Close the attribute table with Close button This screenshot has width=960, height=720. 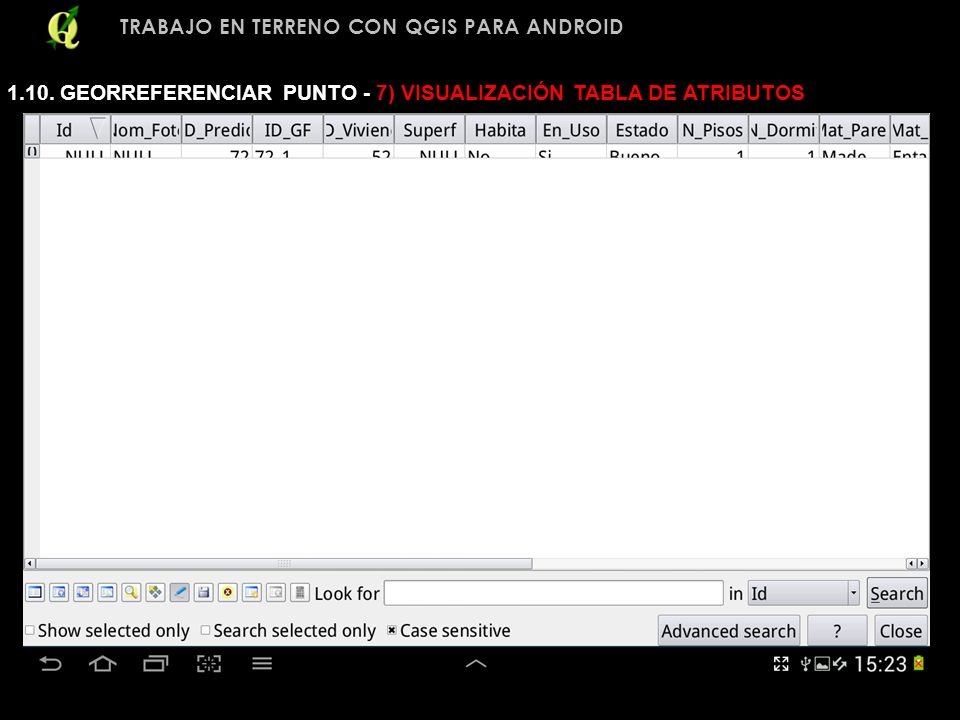point(901,631)
